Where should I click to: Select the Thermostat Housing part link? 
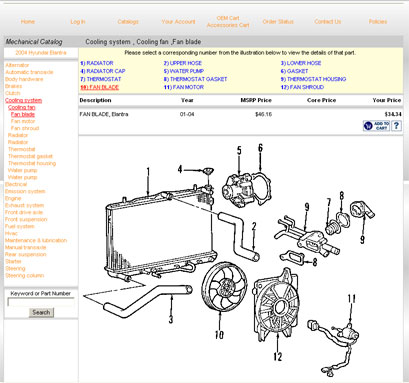tap(313, 79)
